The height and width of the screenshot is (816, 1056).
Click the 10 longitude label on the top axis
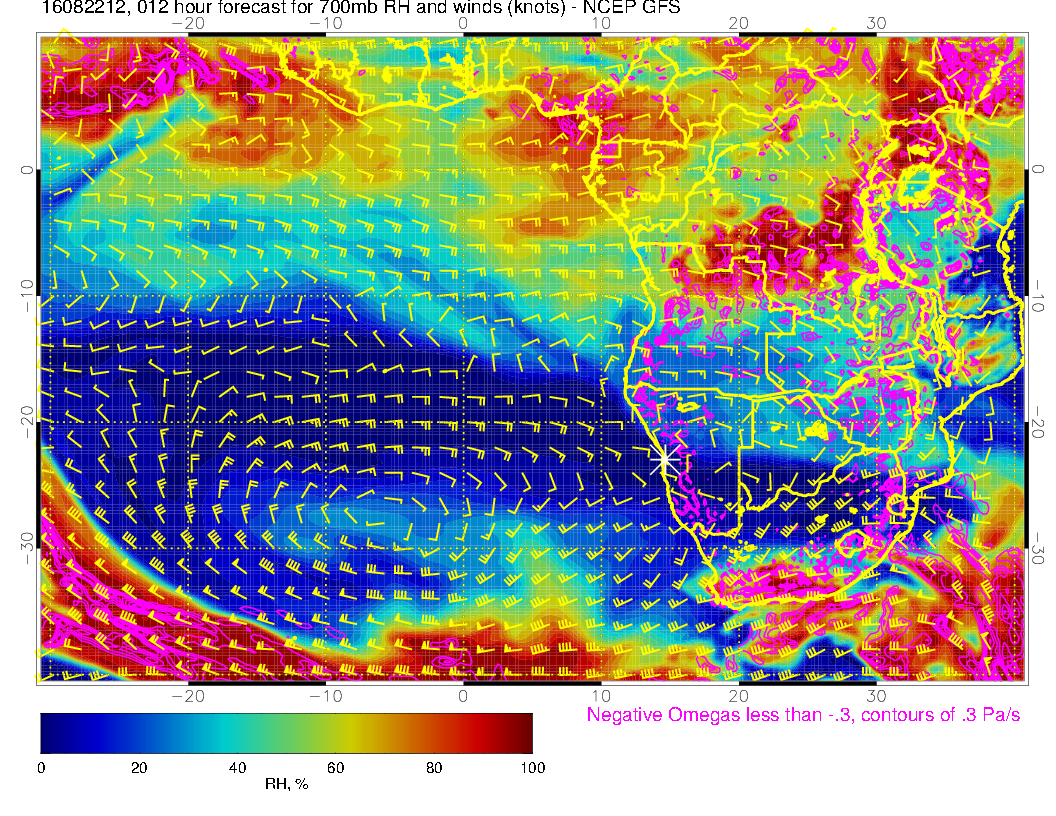(601, 22)
